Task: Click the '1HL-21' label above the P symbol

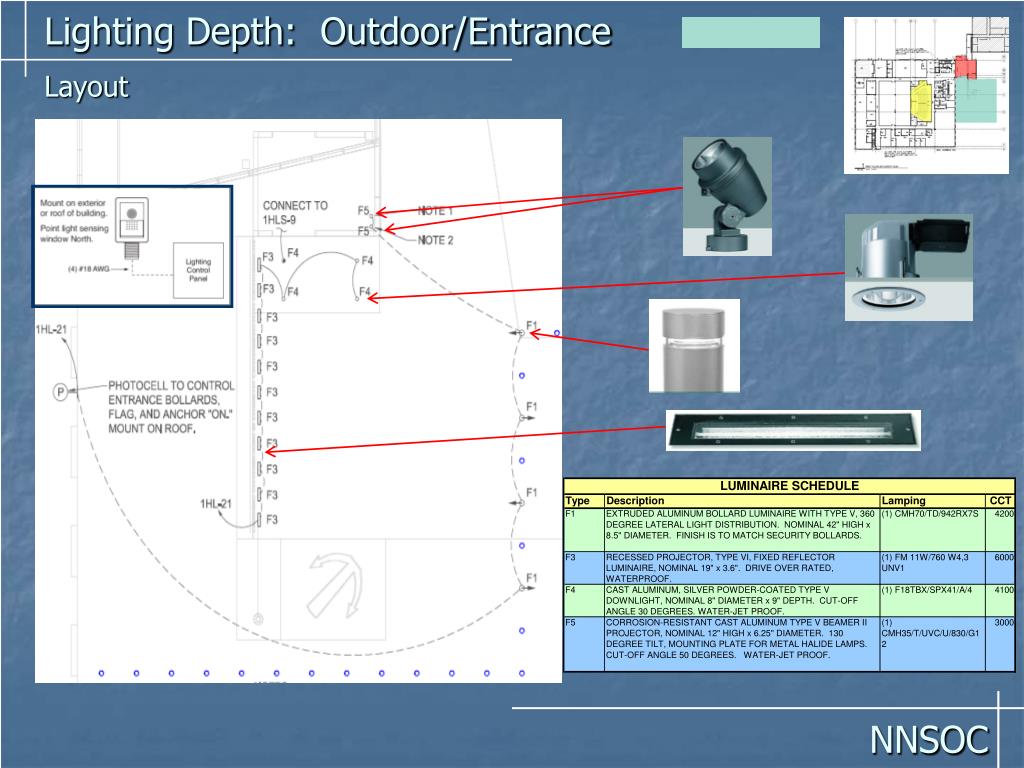Action: tap(51, 329)
